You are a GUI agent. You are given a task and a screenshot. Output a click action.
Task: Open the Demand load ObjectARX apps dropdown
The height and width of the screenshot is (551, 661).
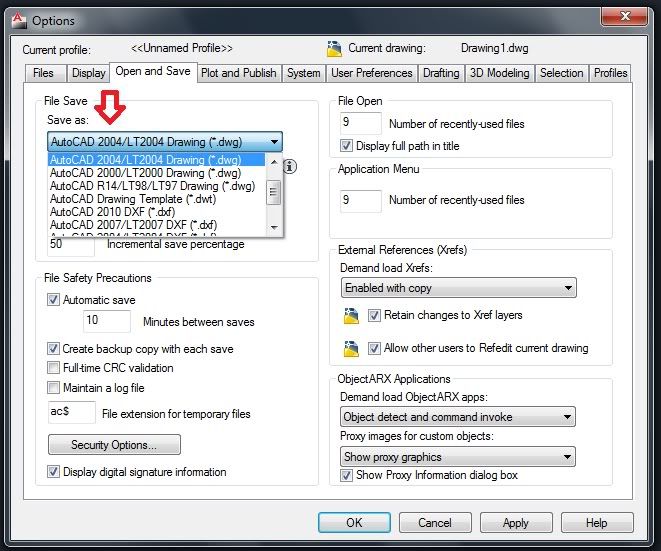pos(457,417)
